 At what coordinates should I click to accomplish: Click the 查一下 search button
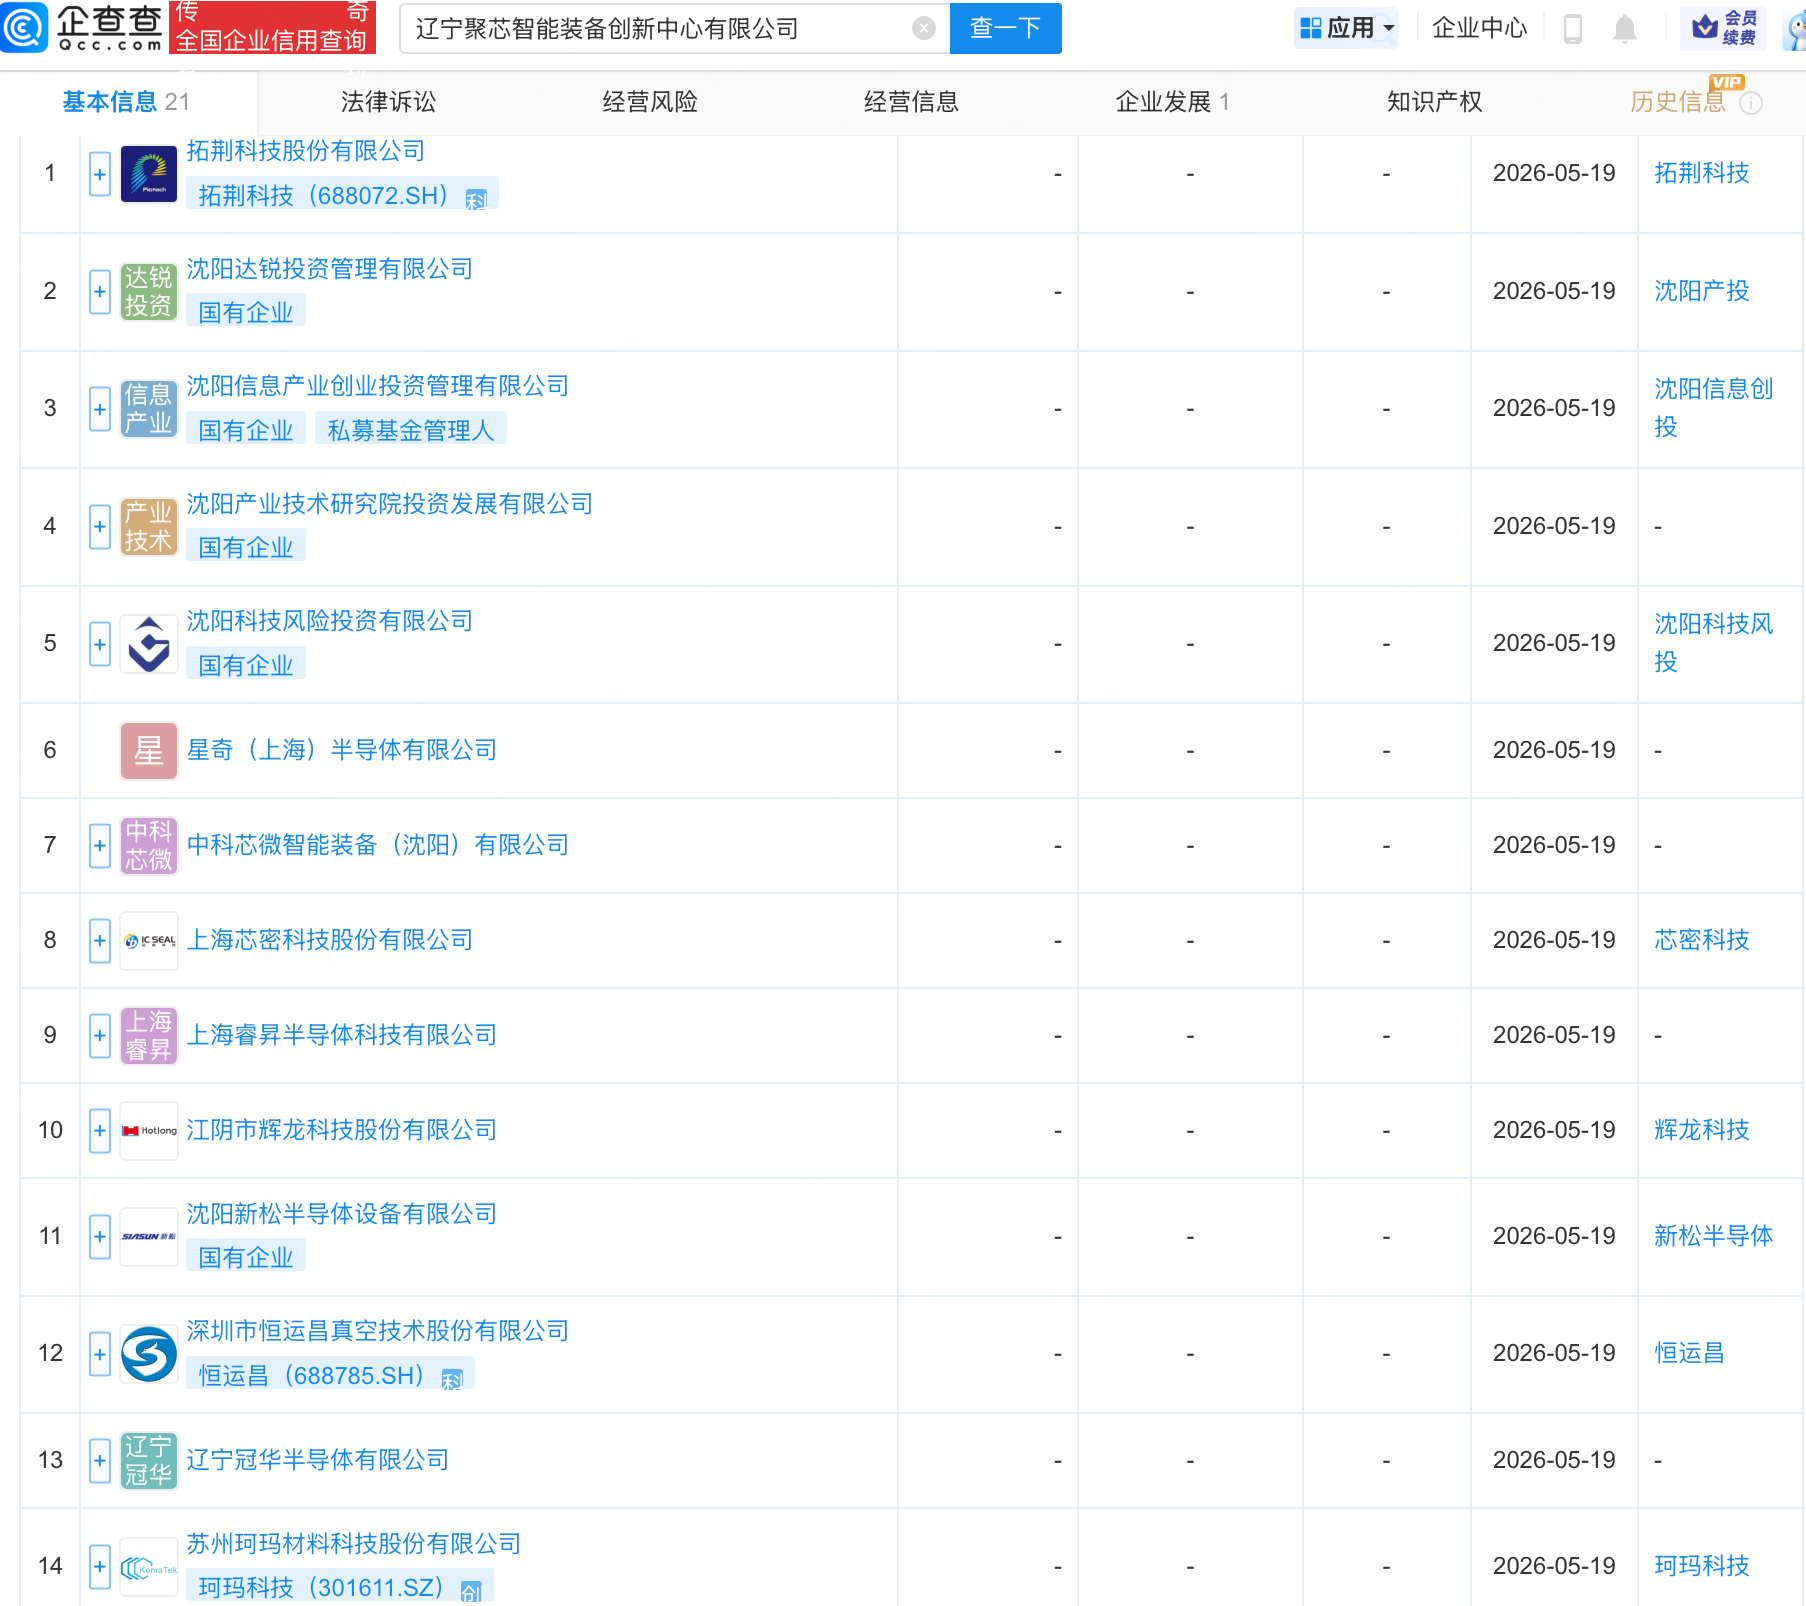1005,28
